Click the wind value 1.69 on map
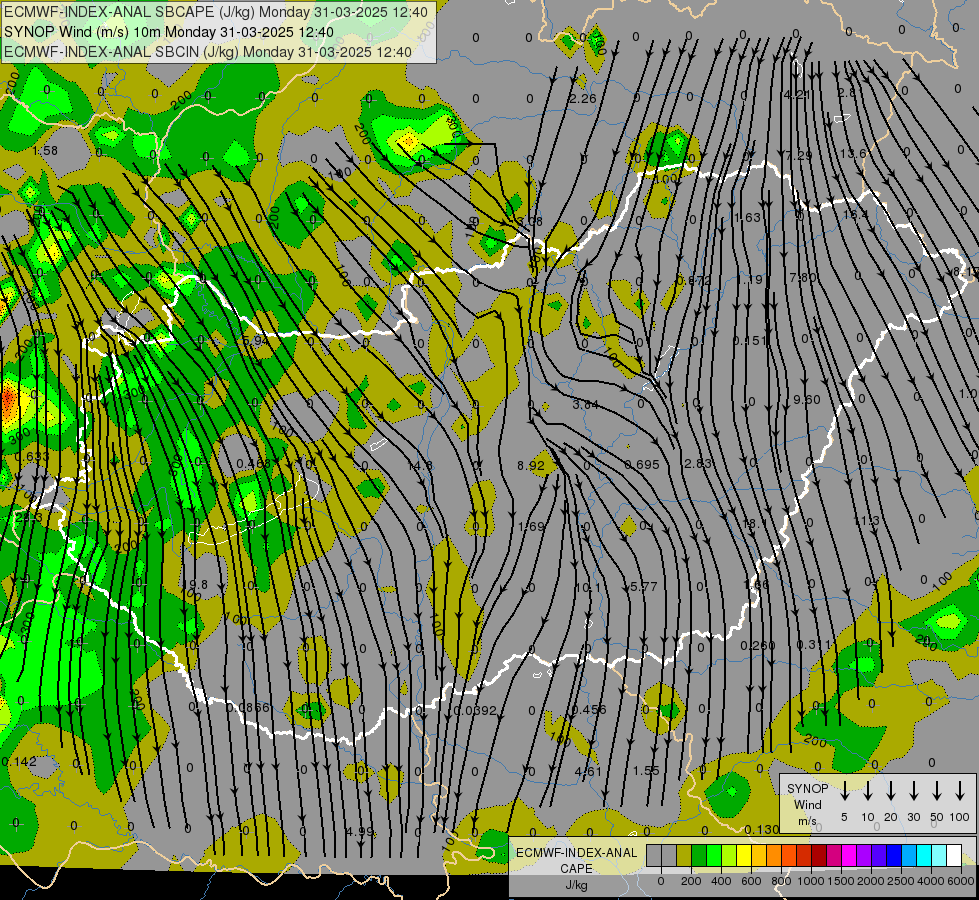The width and height of the screenshot is (979, 900). (x=531, y=527)
